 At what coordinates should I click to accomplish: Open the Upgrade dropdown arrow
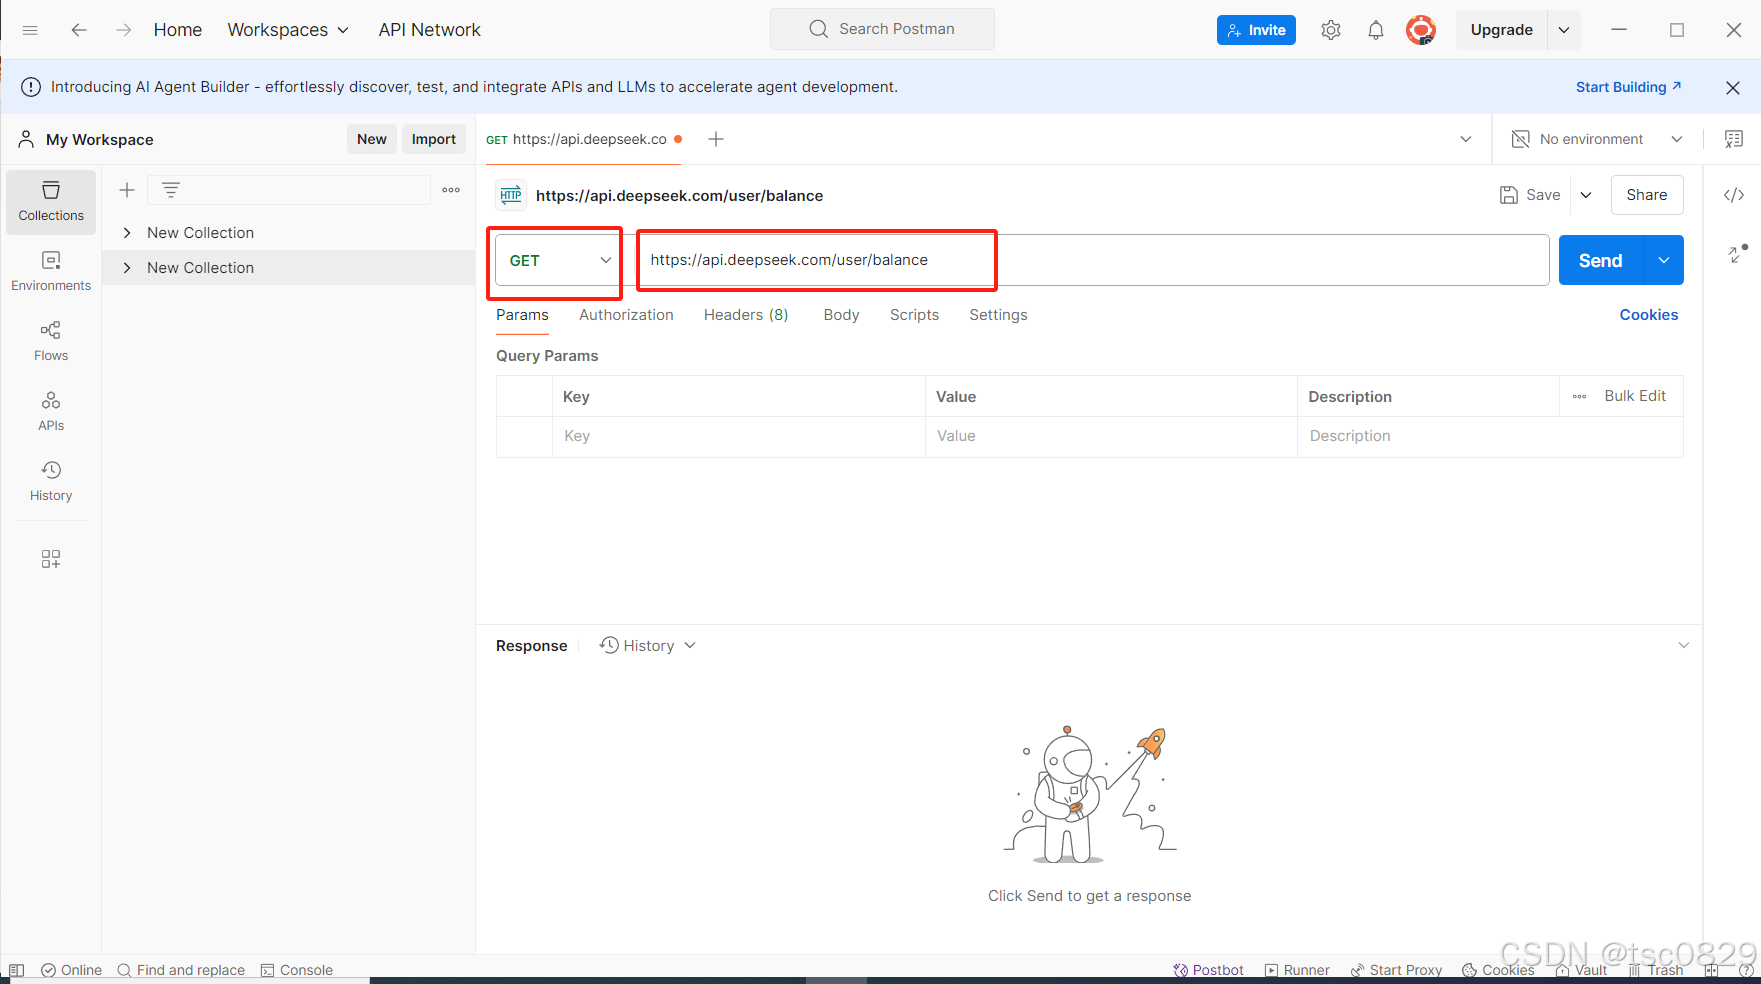coord(1564,30)
